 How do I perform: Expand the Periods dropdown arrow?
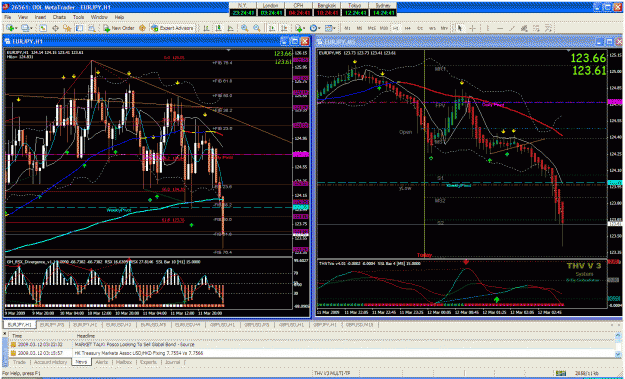coord(320,28)
